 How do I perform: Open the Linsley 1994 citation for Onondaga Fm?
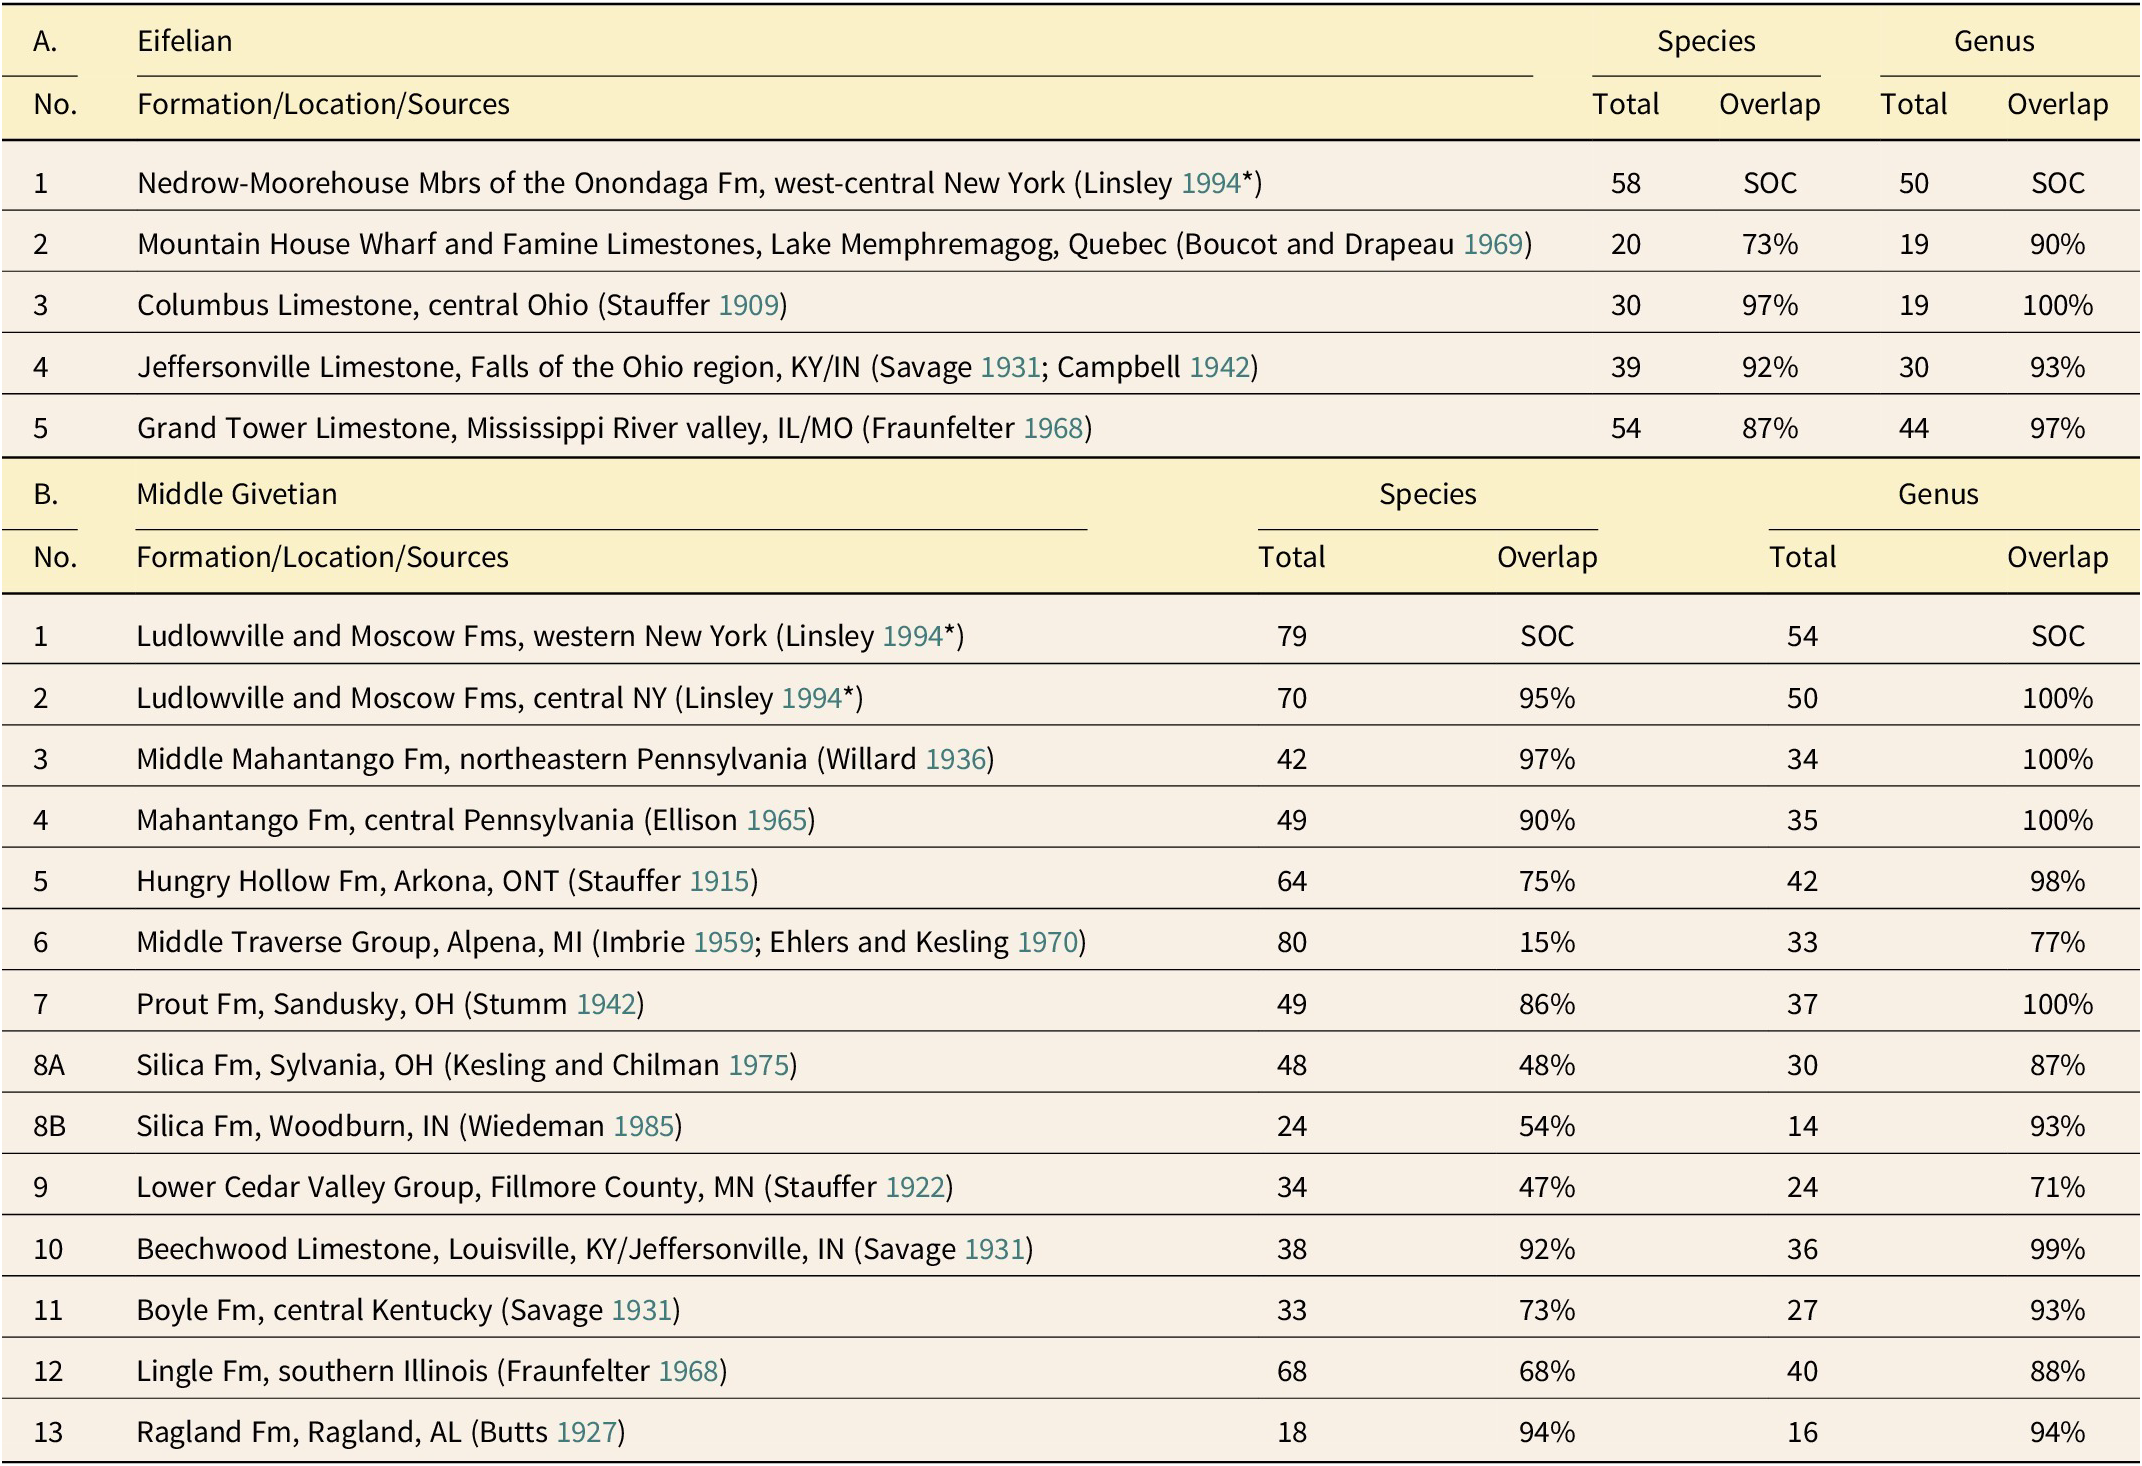tap(1211, 183)
